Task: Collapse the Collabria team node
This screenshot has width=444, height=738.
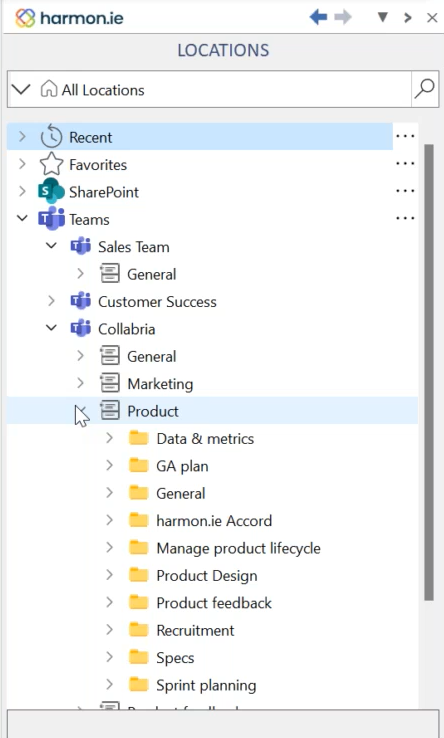Action: 51,328
